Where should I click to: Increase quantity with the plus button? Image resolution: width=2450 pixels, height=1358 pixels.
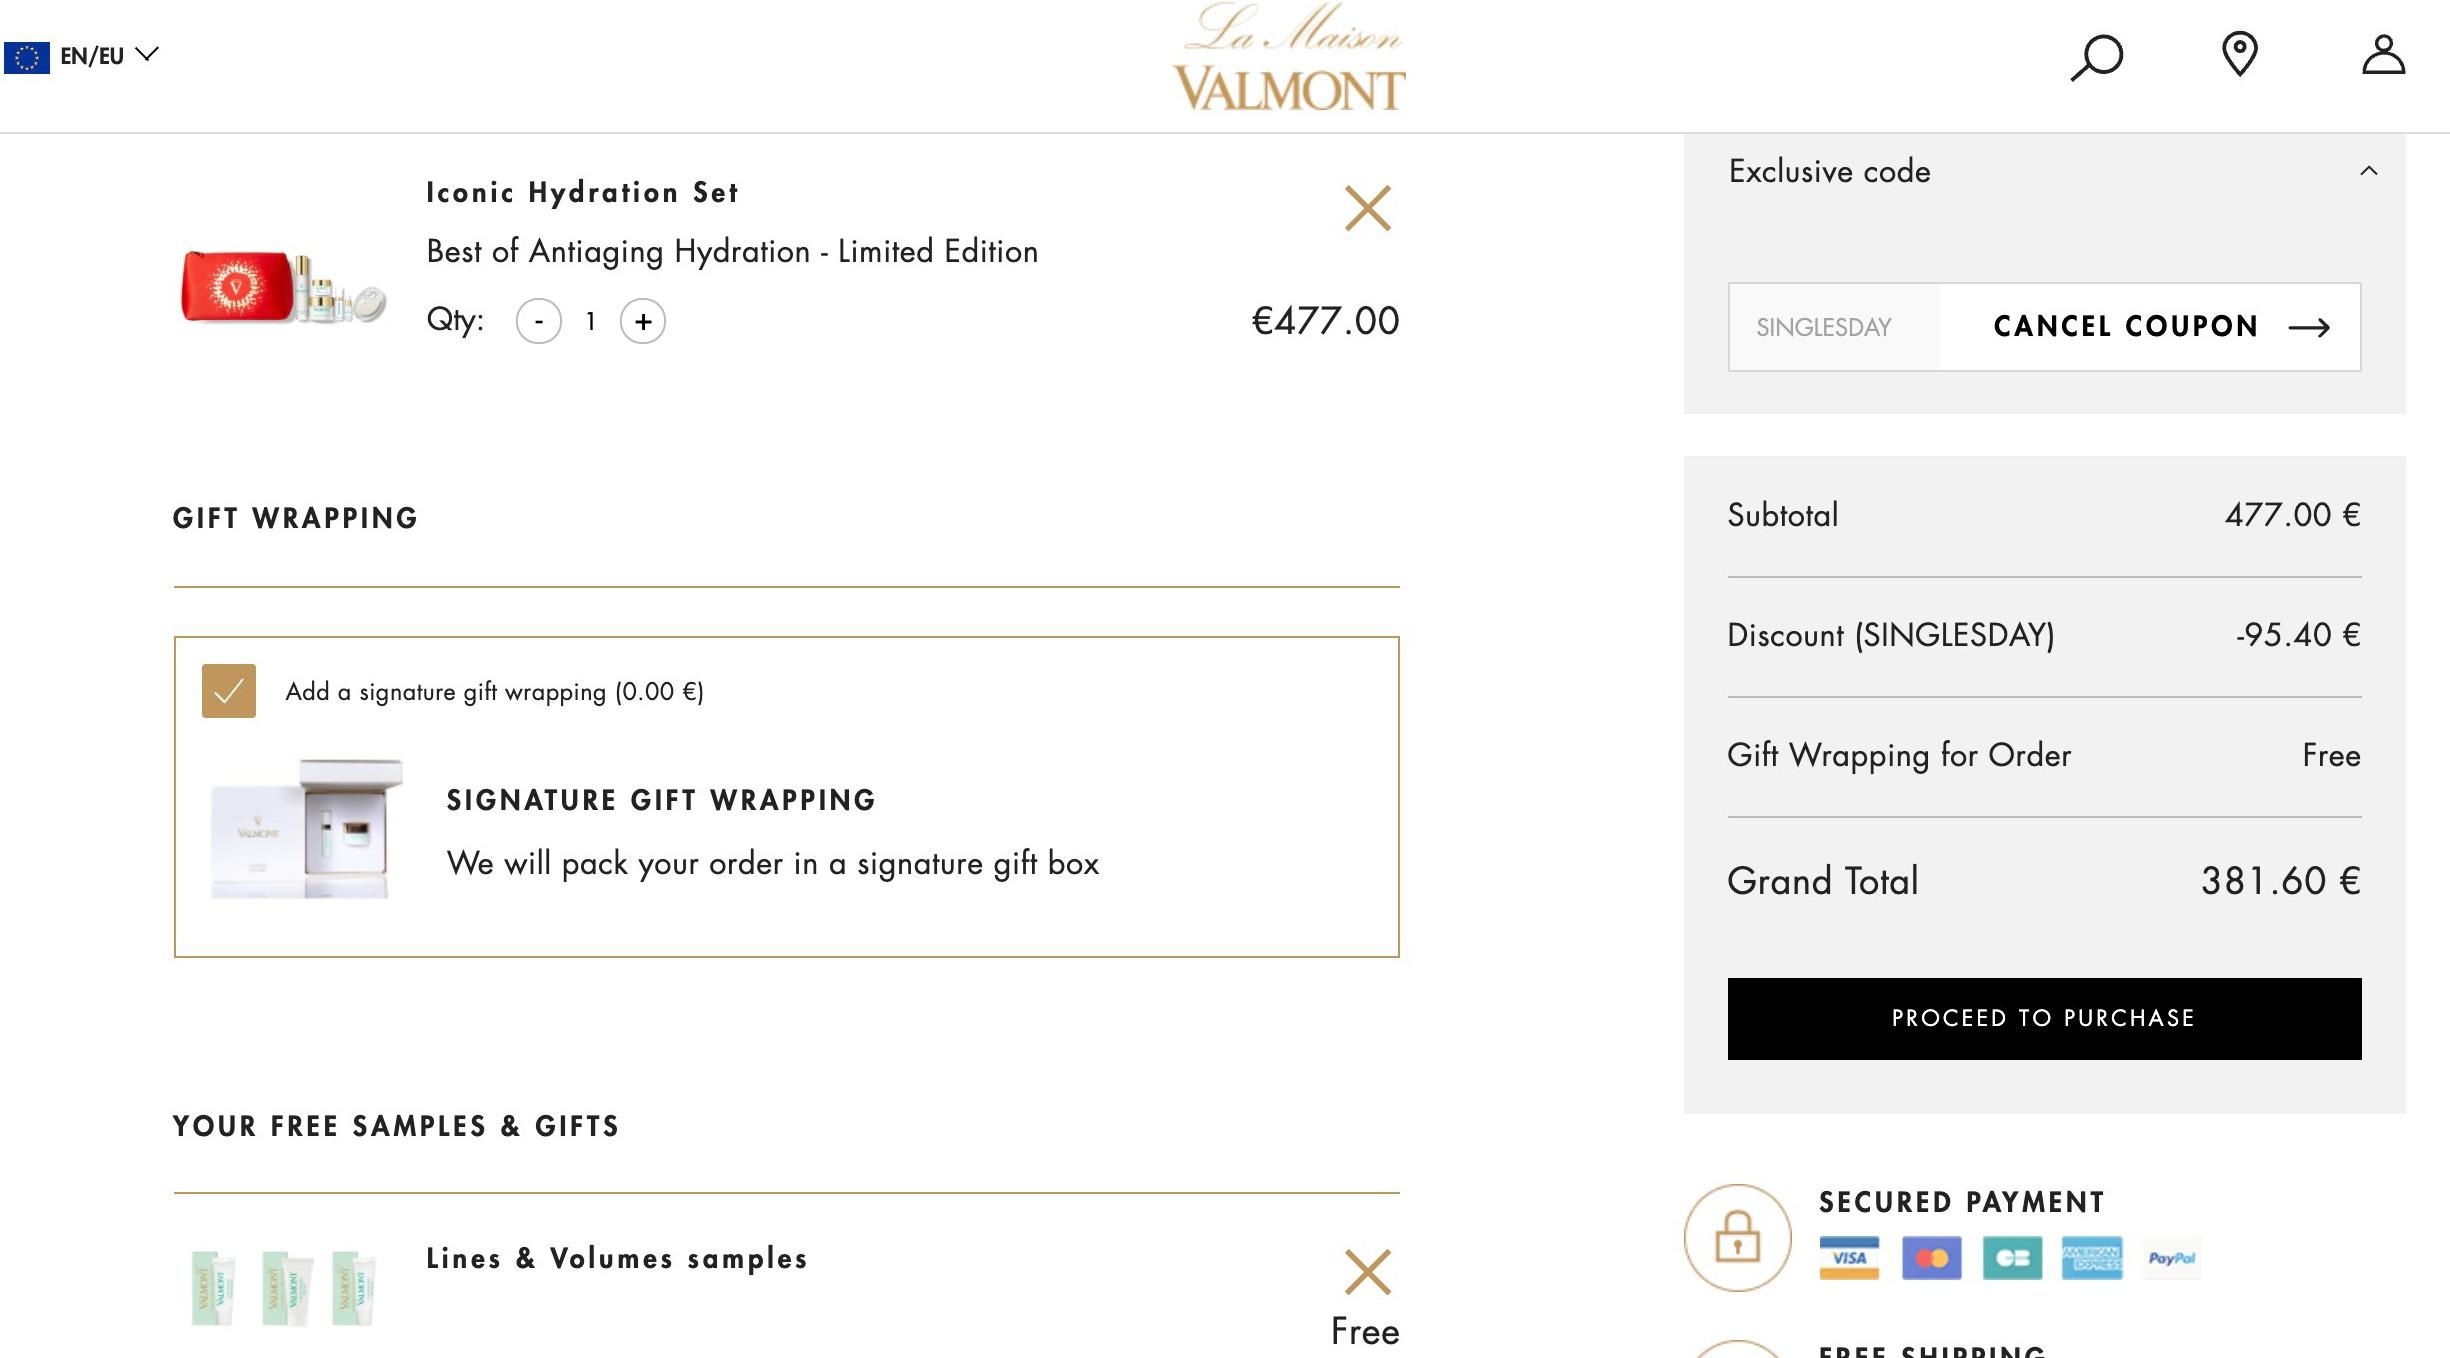click(643, 322)
